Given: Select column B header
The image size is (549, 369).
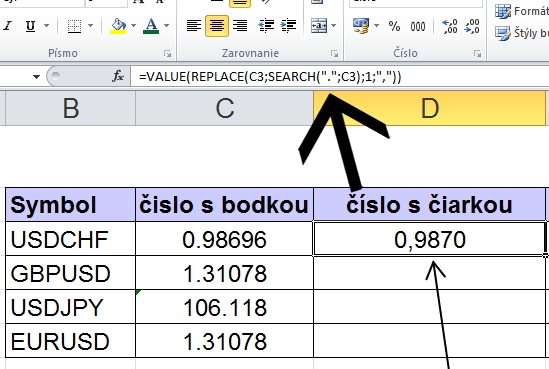Looking at the screenshot, I should tap(71, 108).
